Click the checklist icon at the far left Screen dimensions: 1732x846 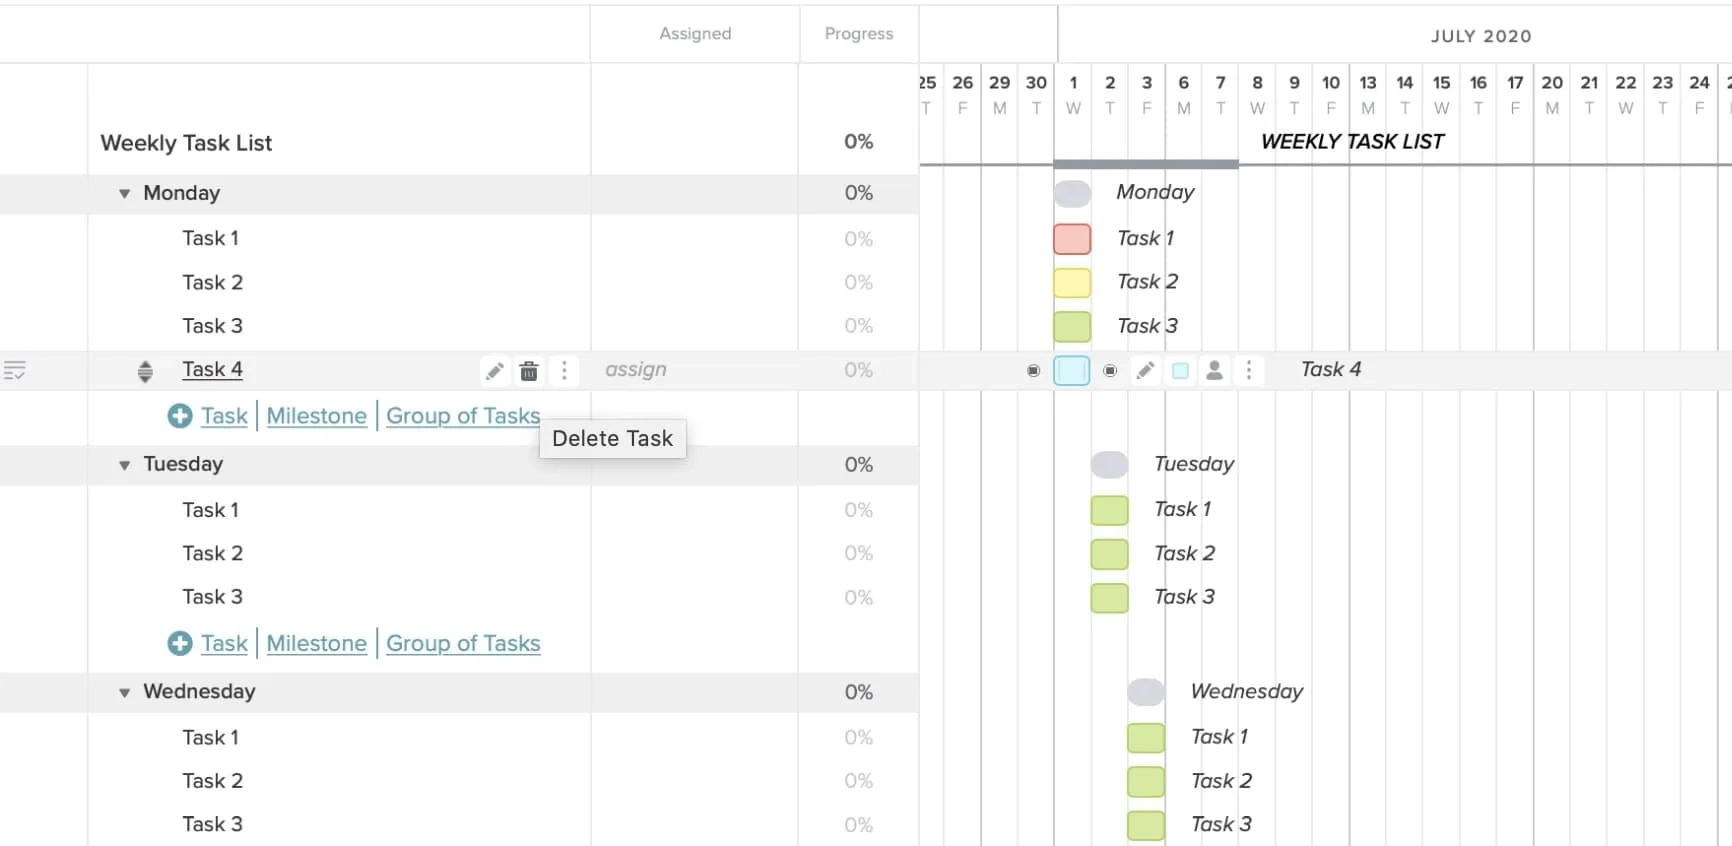point(17,370)
